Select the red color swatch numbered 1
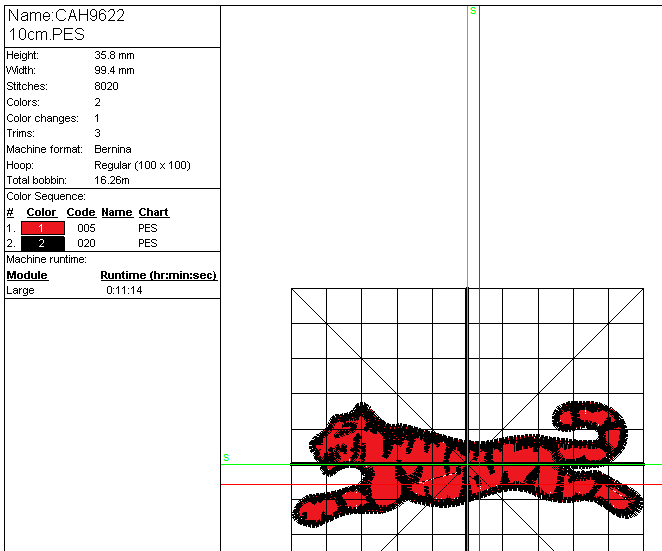This screenshot has height=551, width=662. [x=43, y=228]
